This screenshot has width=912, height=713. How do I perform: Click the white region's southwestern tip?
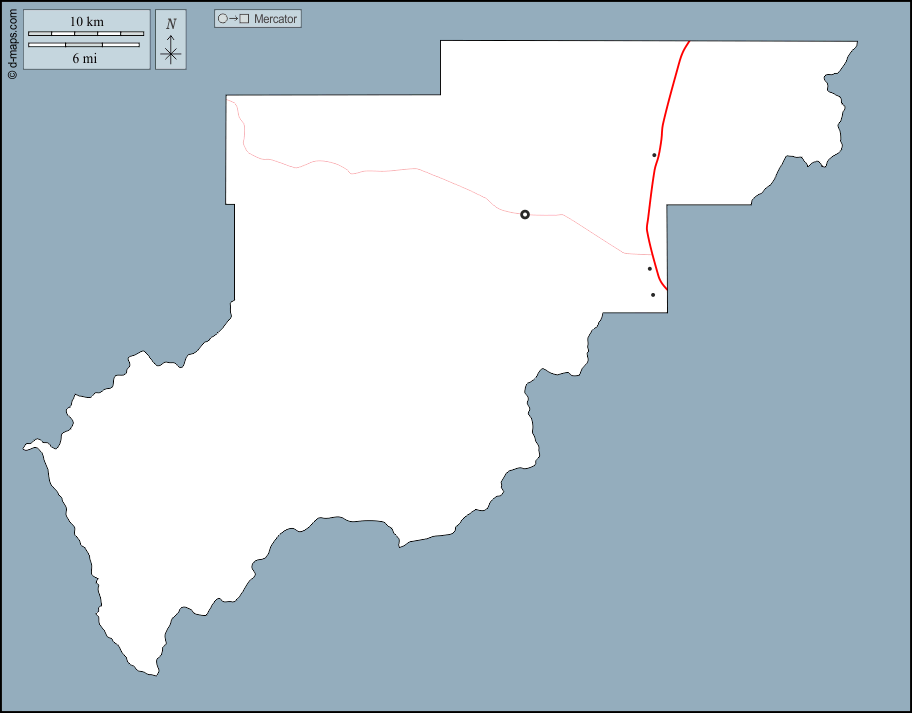coord(155,674)
